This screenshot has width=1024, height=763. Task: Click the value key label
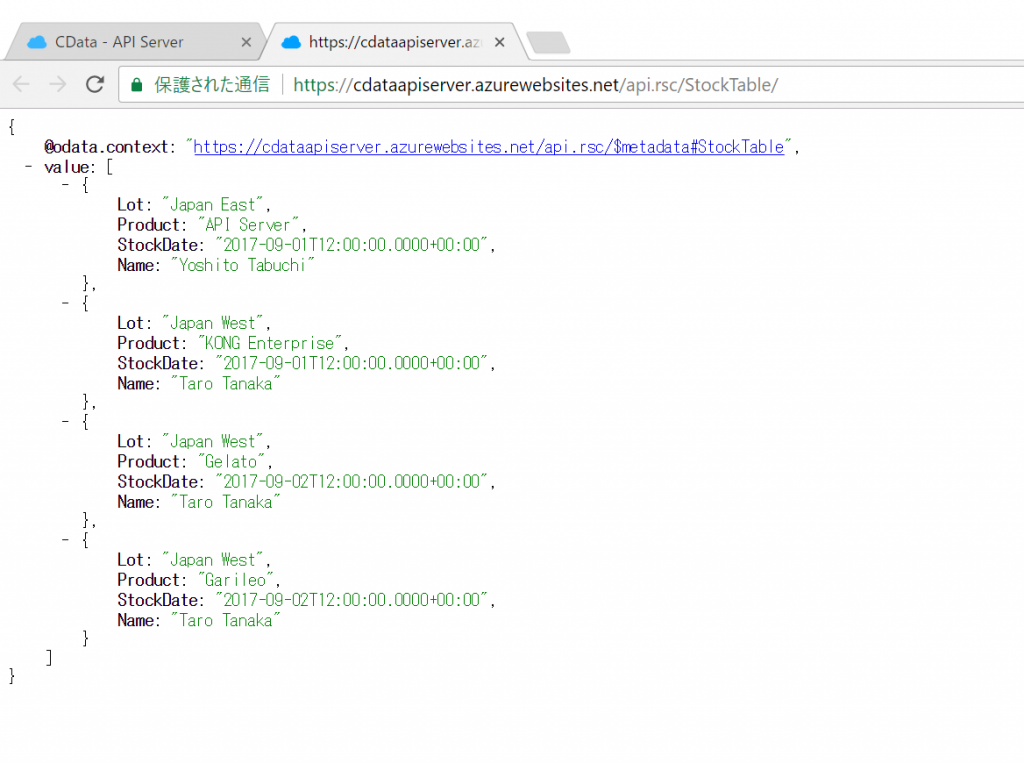66,167
